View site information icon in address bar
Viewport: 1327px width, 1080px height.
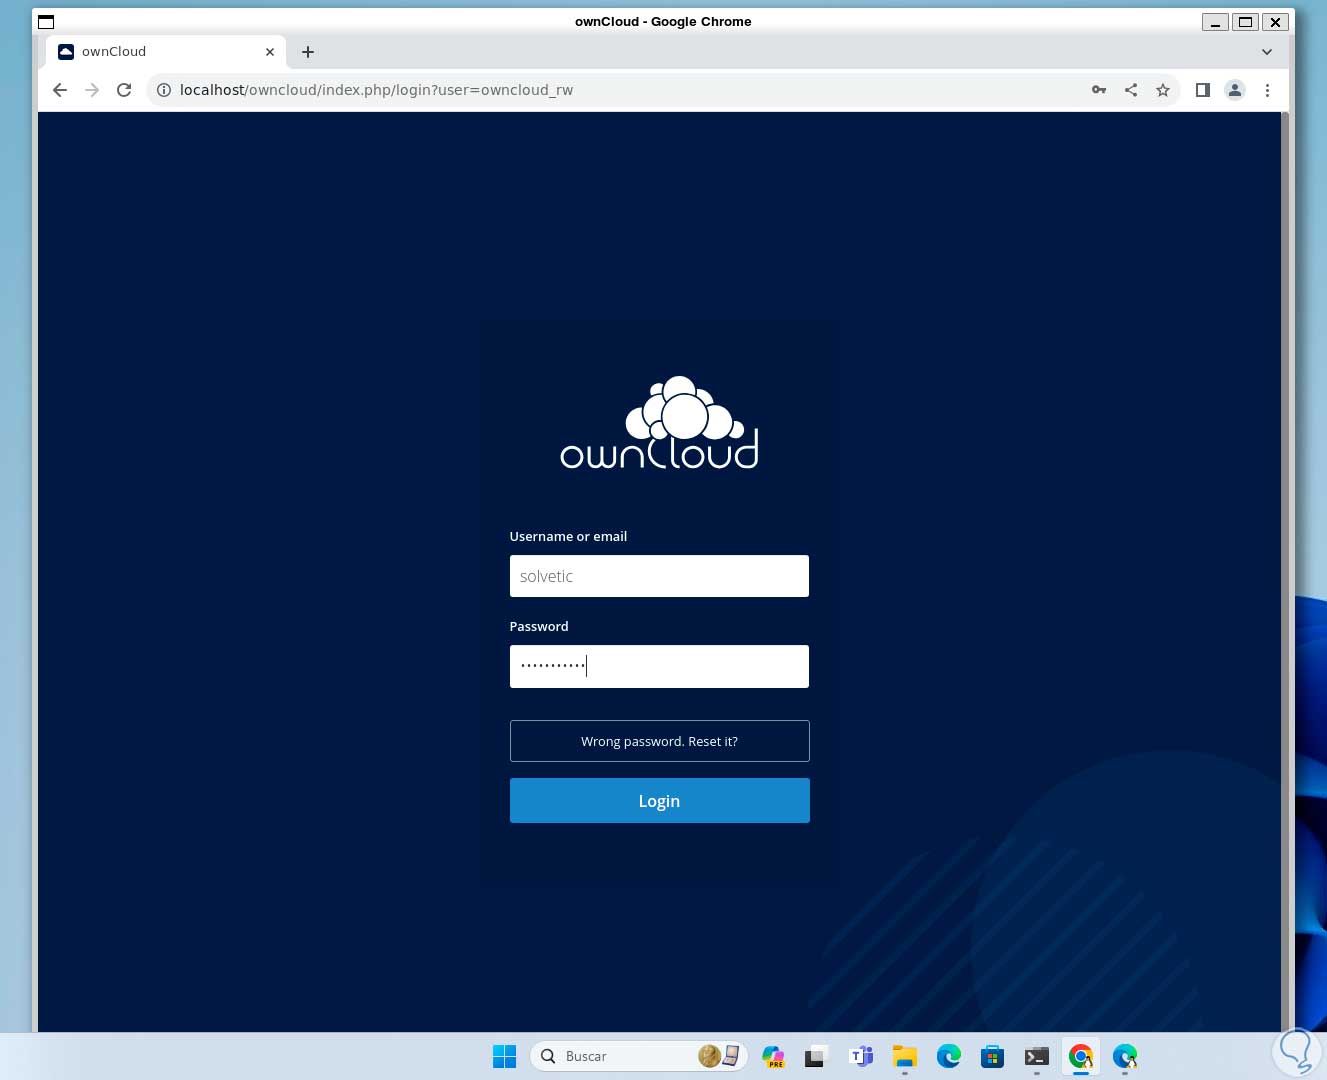click(x=164, y=90)
